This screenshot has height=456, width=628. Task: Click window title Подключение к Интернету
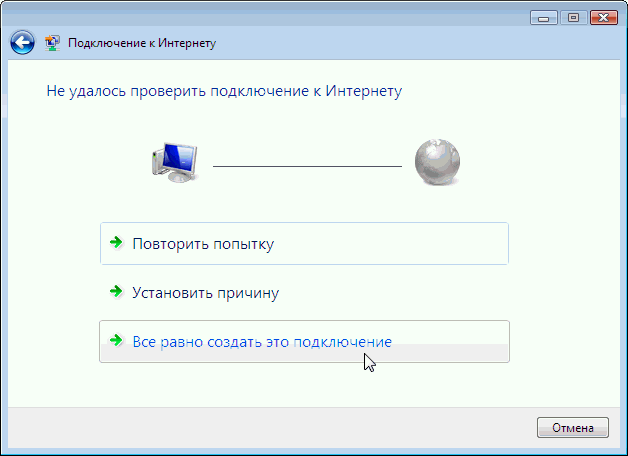(142, 43)
